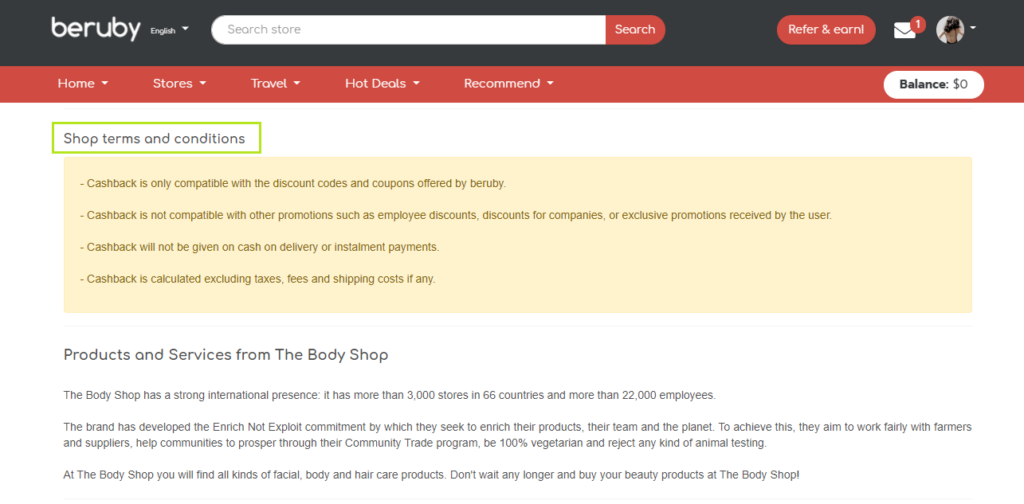This screenshot has height=504, width=1024.
Task: Click the arrow next to the avatar
Action: (972, 28)
